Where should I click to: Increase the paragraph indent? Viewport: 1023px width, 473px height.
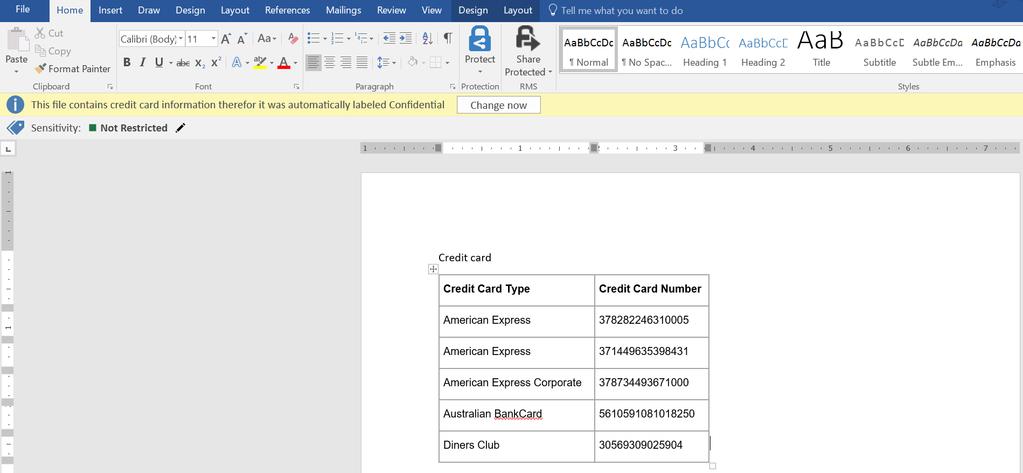click(x=405, y=39)
